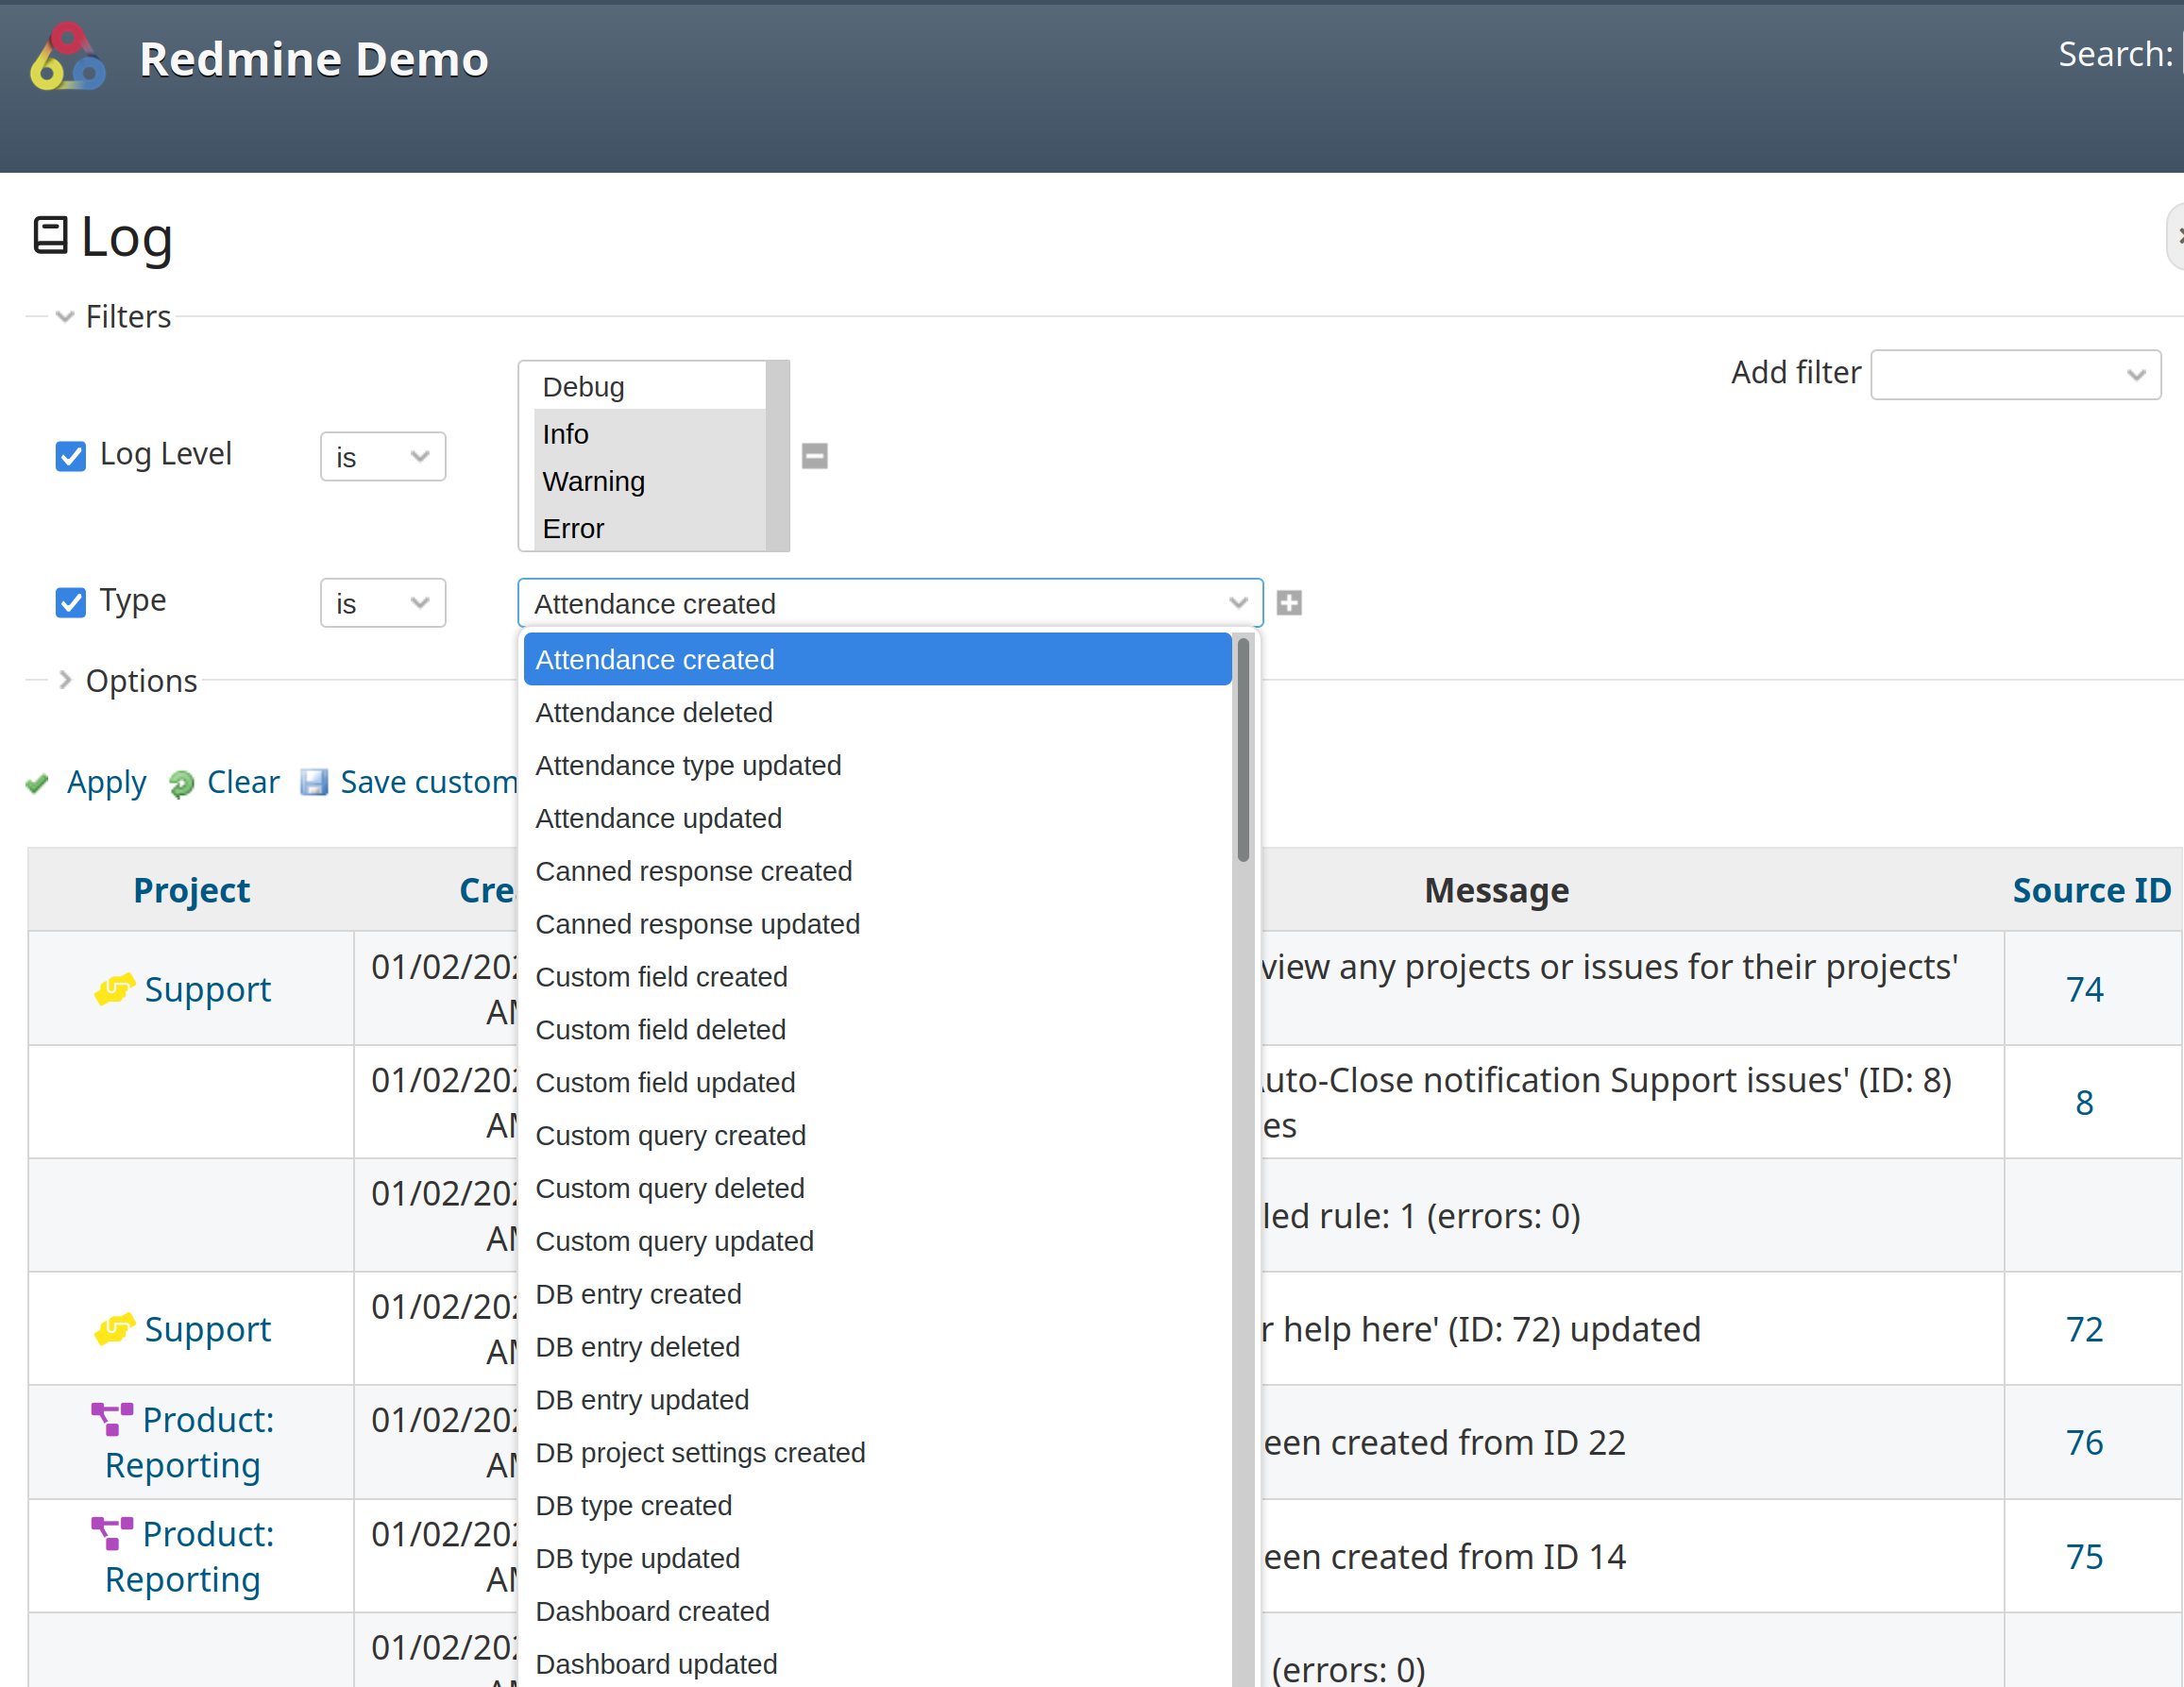Select Warning in Log Level list
The width and height of the screenshot is (2184, 1687).
click(x=649, y=481)
